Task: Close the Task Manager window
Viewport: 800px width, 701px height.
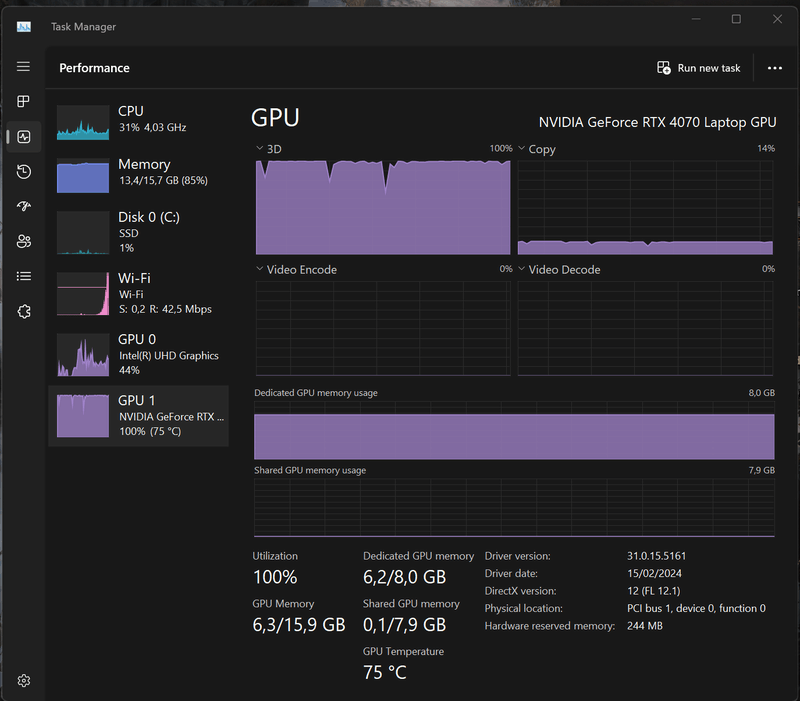Action: 777,19
